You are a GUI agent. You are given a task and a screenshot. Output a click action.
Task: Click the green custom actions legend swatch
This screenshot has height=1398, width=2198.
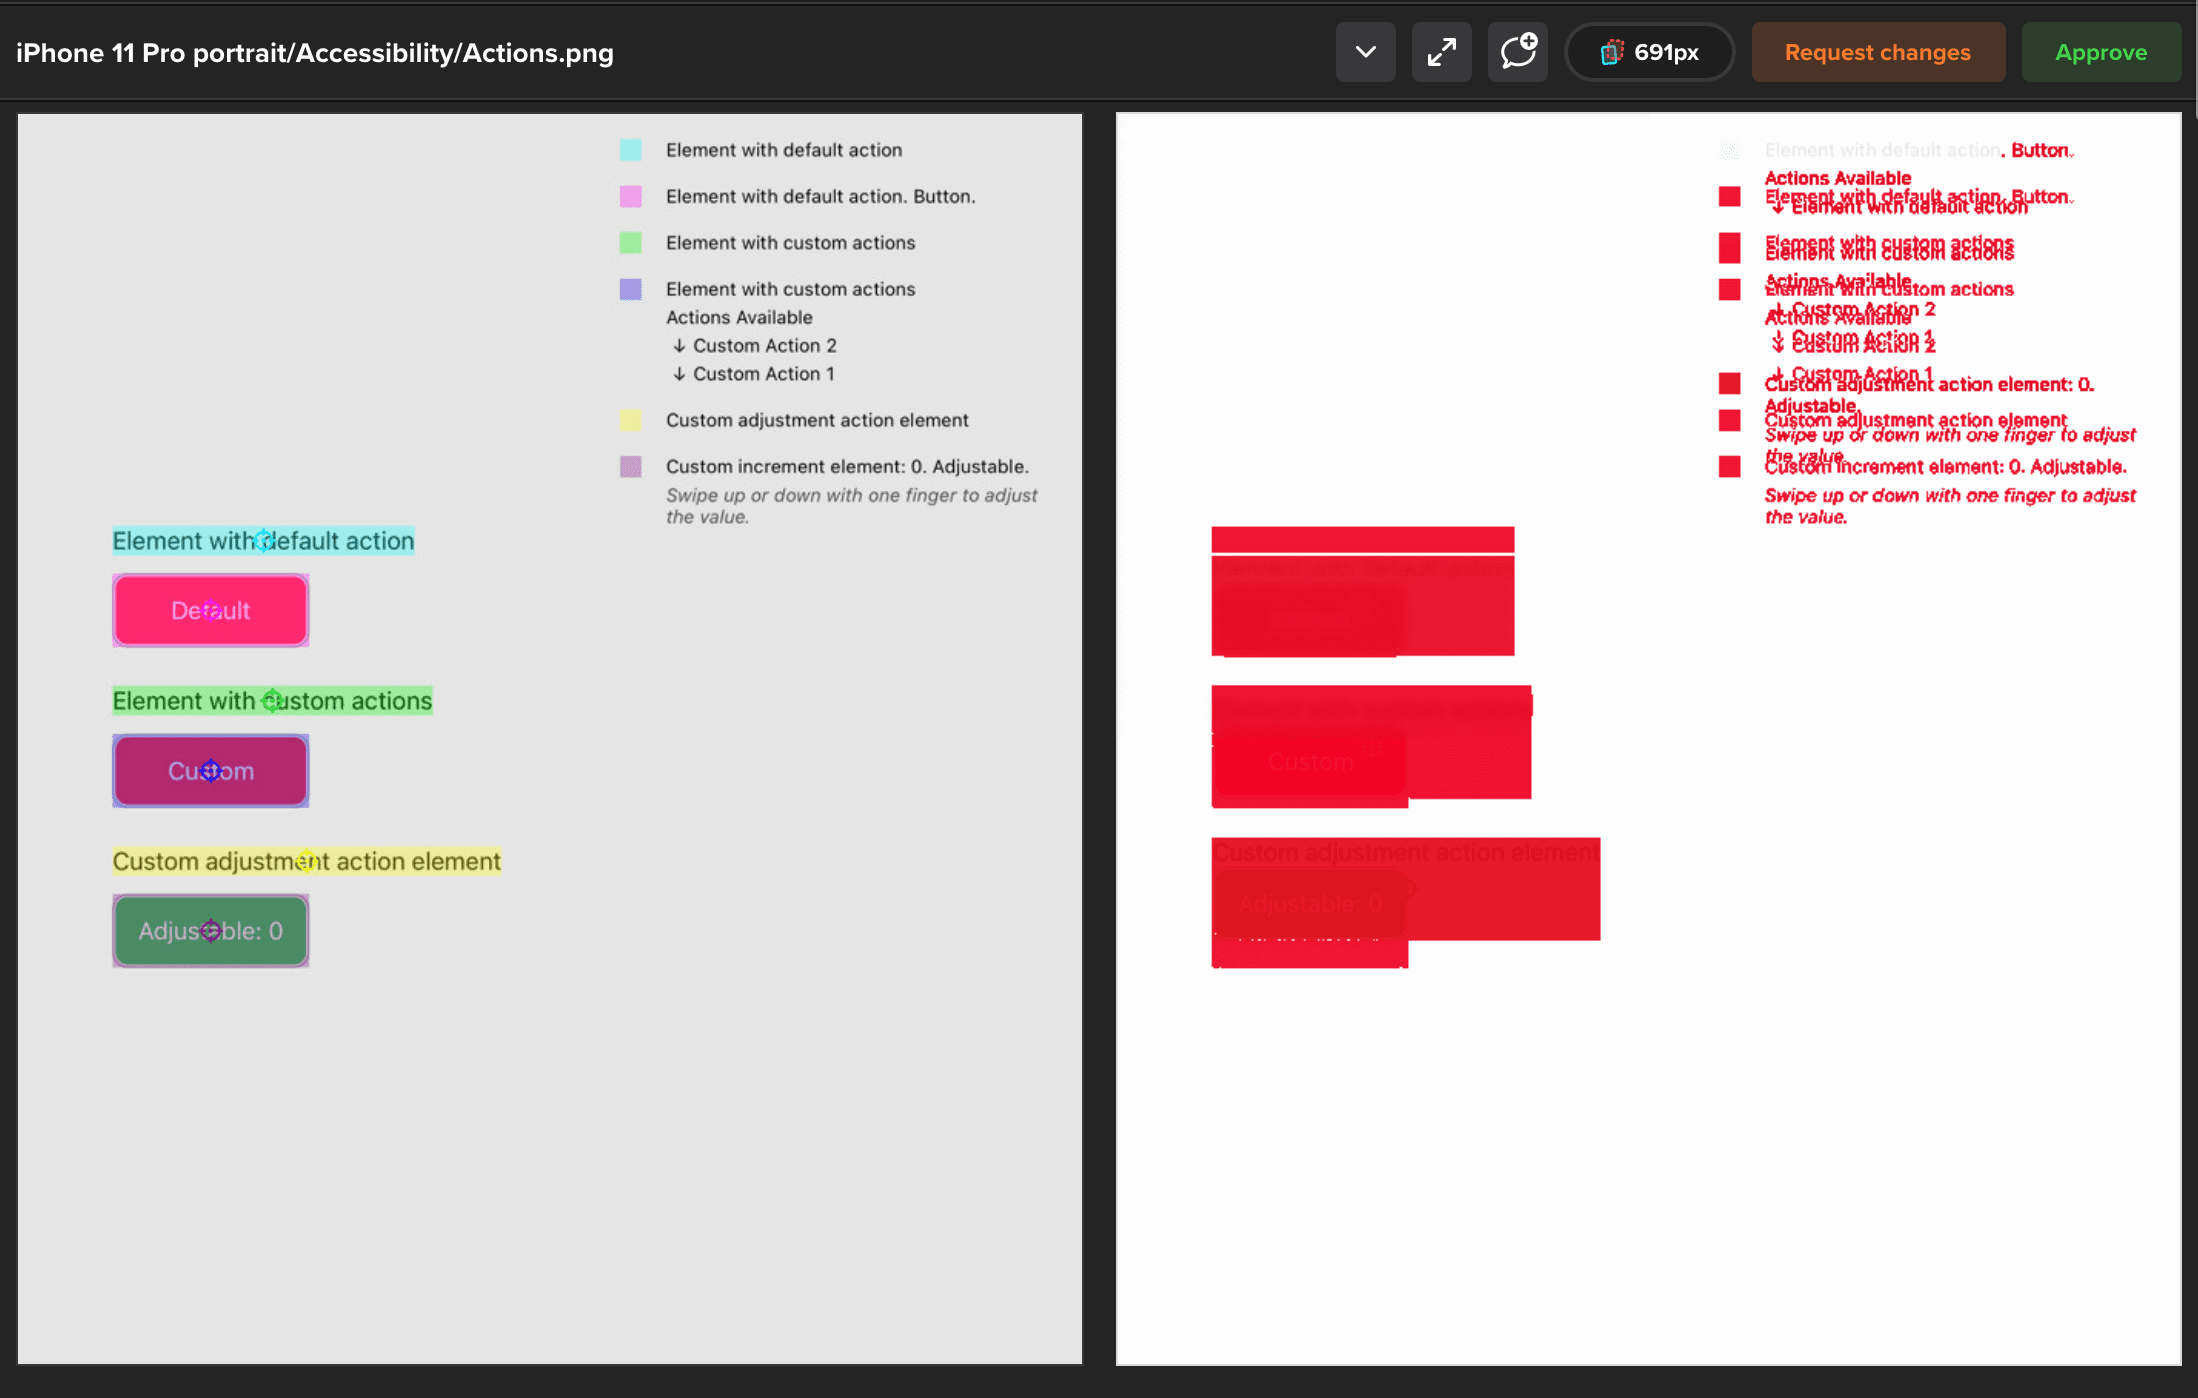[630, 242]
